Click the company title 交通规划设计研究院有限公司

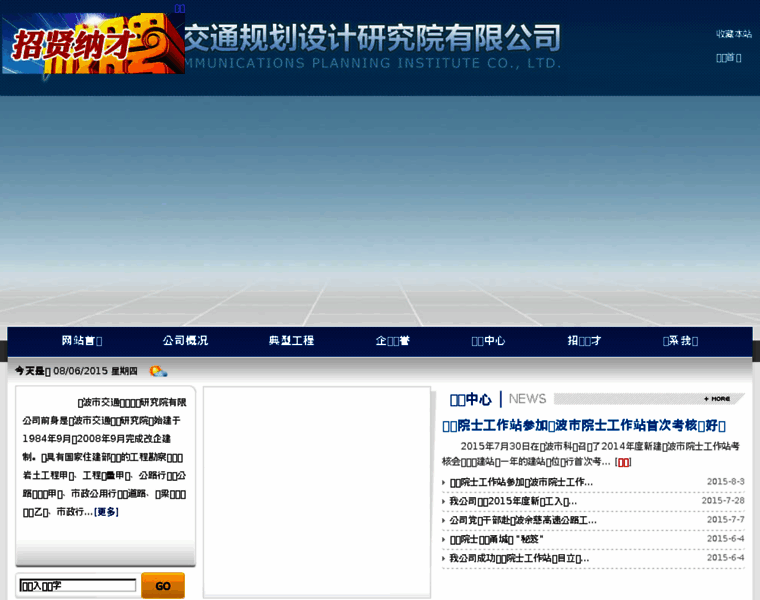pos(372,38)
